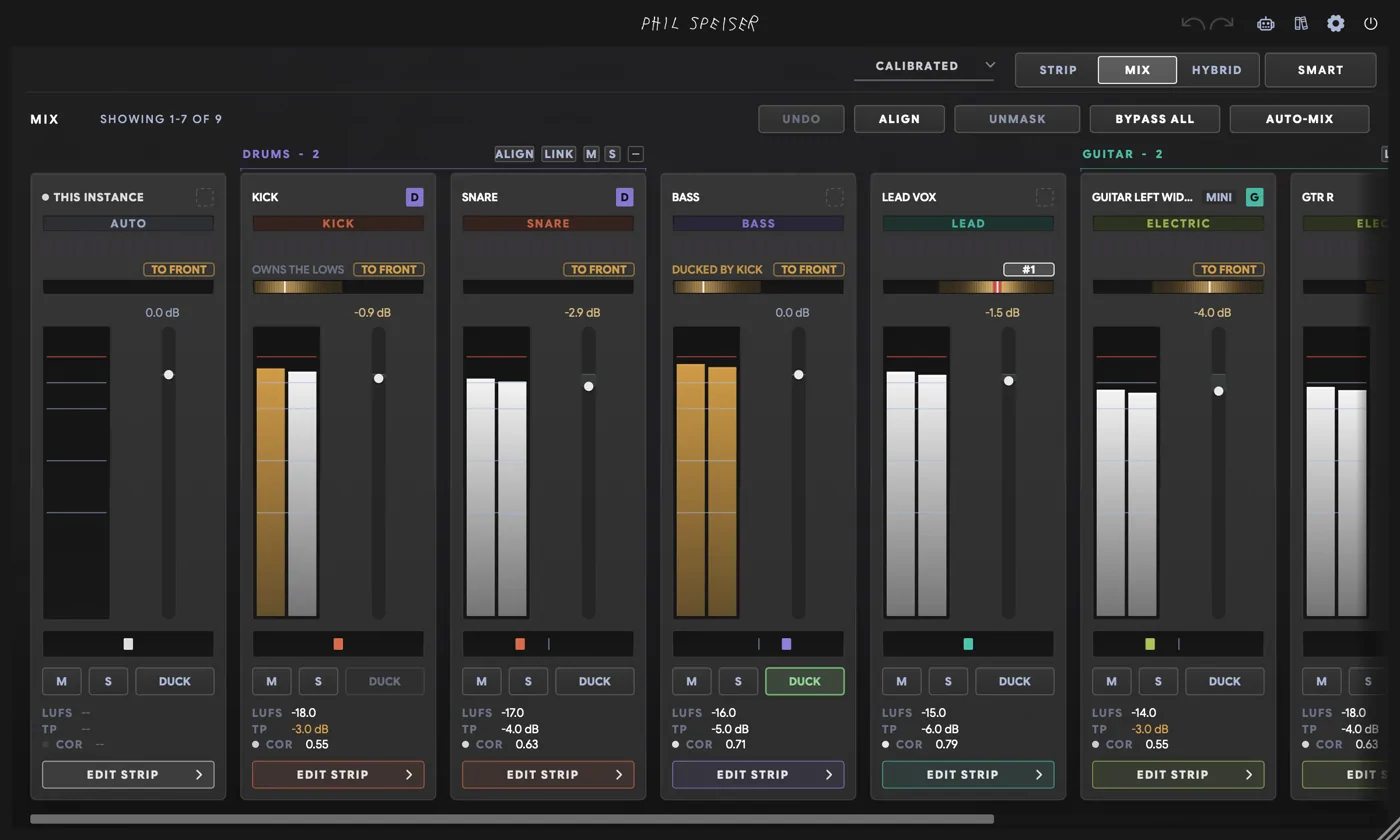This screenshot has height=840, width=1400.
Task: Run AUTO-MIX
Action: pyautogui.click(x=1299, y=119)
